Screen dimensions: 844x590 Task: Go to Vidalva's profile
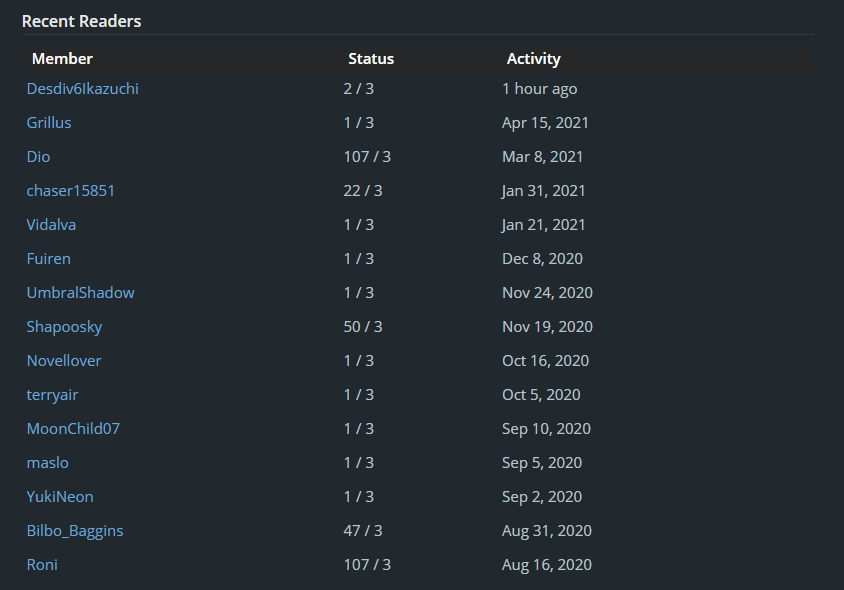pyautogui.click(x=51, y=225)
